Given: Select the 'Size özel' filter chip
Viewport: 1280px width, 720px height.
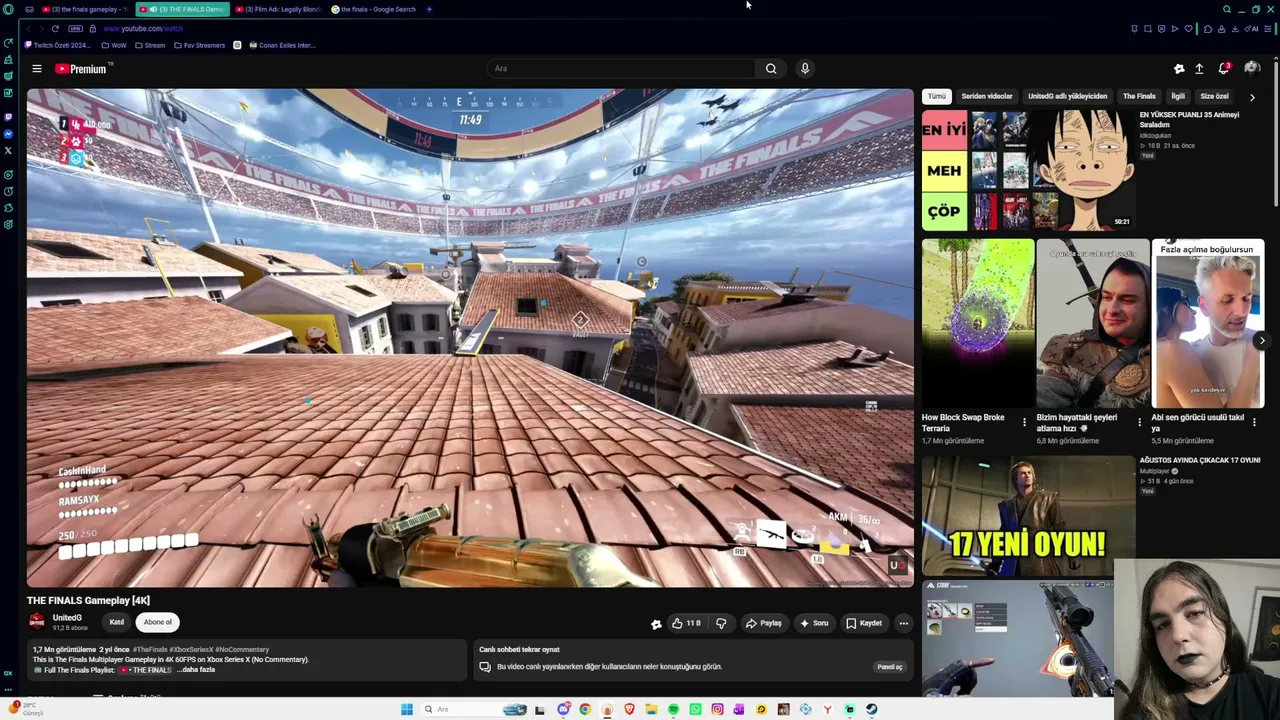Looking at the screenshot, I should 1214,96.
